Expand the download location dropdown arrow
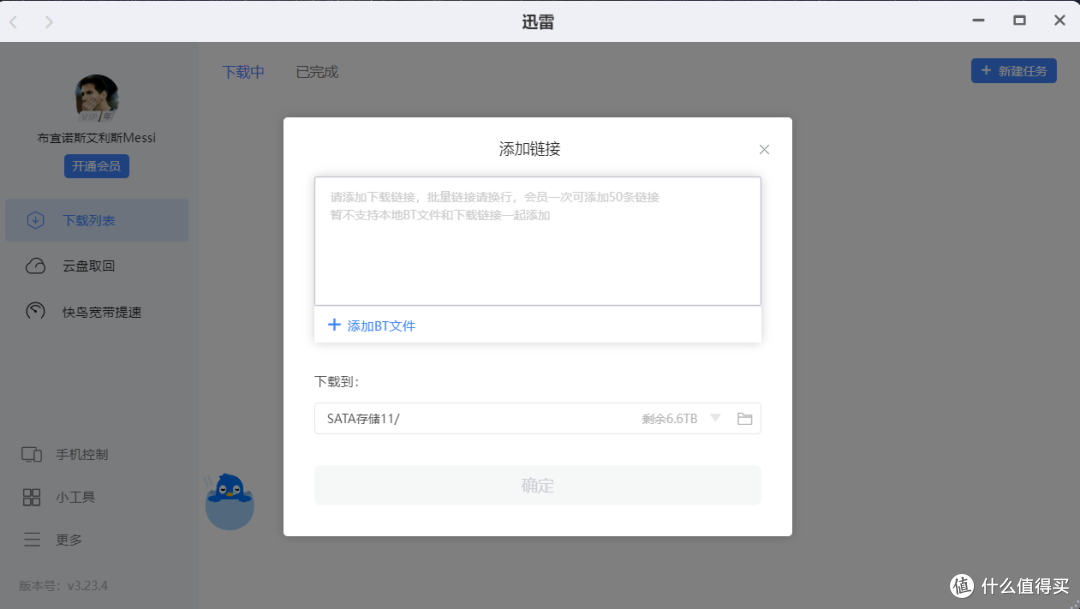 pyautogui.click(x=715, y=418)
